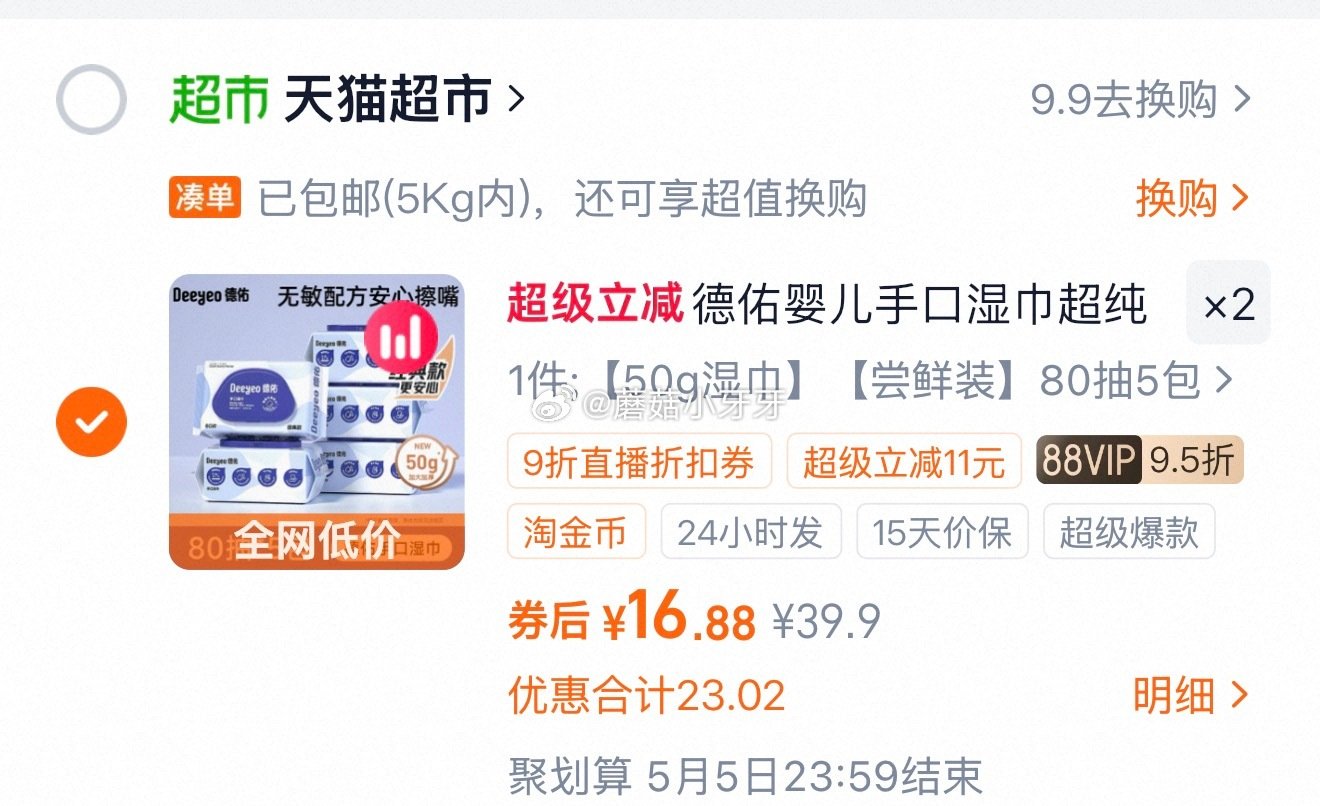Open the 天猫超市 store page
Image resolution: width=1320 pixels, height=806 pixels.
coord(388,100)
